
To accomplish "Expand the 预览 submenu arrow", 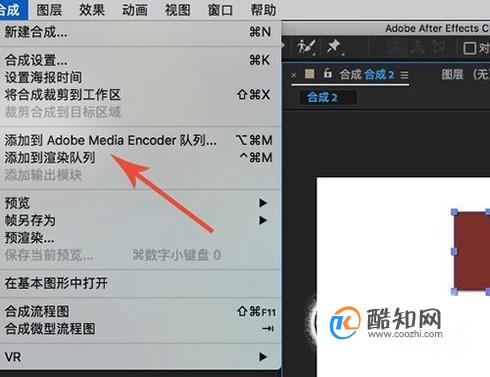I will (x=263, y=203).
